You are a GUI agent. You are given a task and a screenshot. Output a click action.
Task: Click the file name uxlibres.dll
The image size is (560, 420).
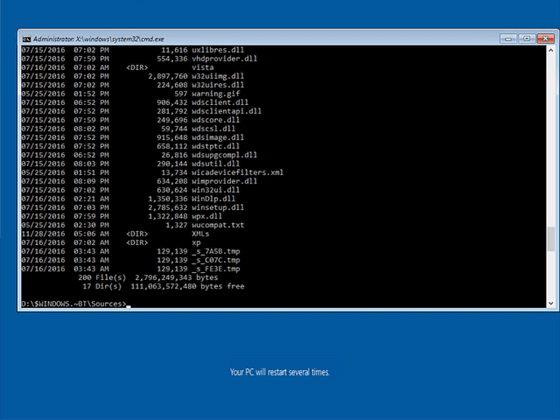218,50
